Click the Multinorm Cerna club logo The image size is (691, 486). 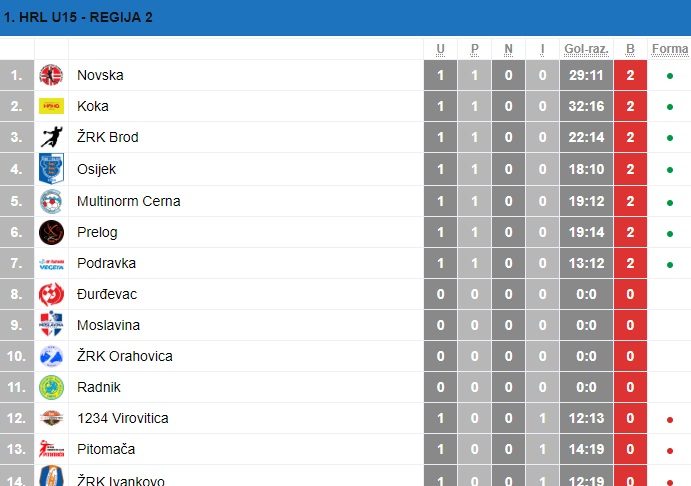coord(51,201)
